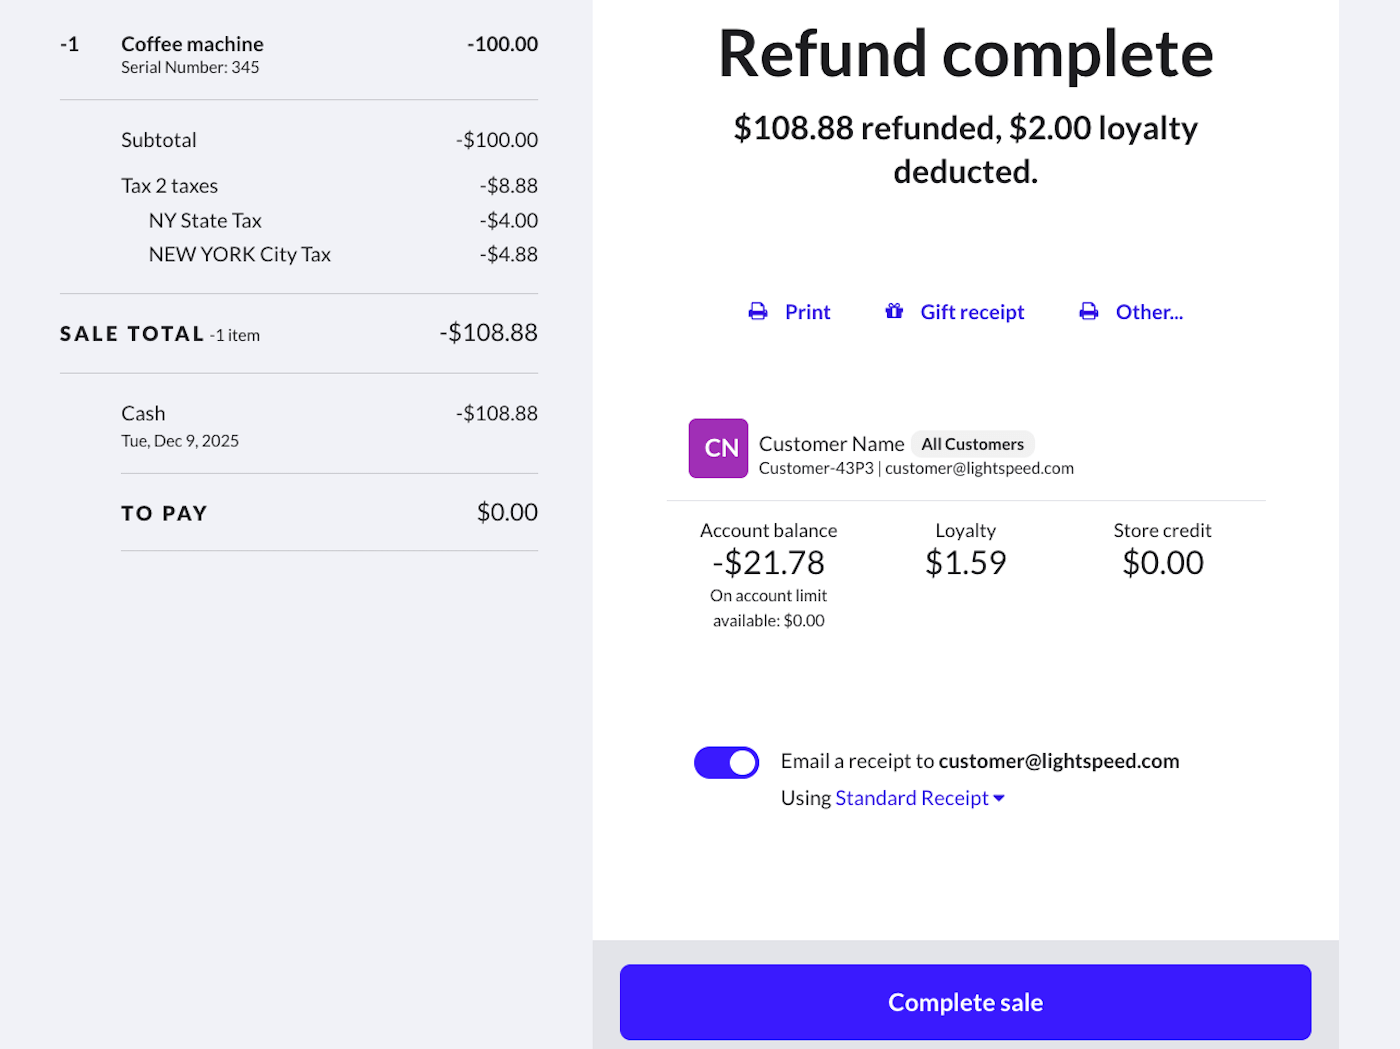Open the Standard Receipt template dropdown
This screenshot has width=1400, height=1049.
(x=912, y=798)
